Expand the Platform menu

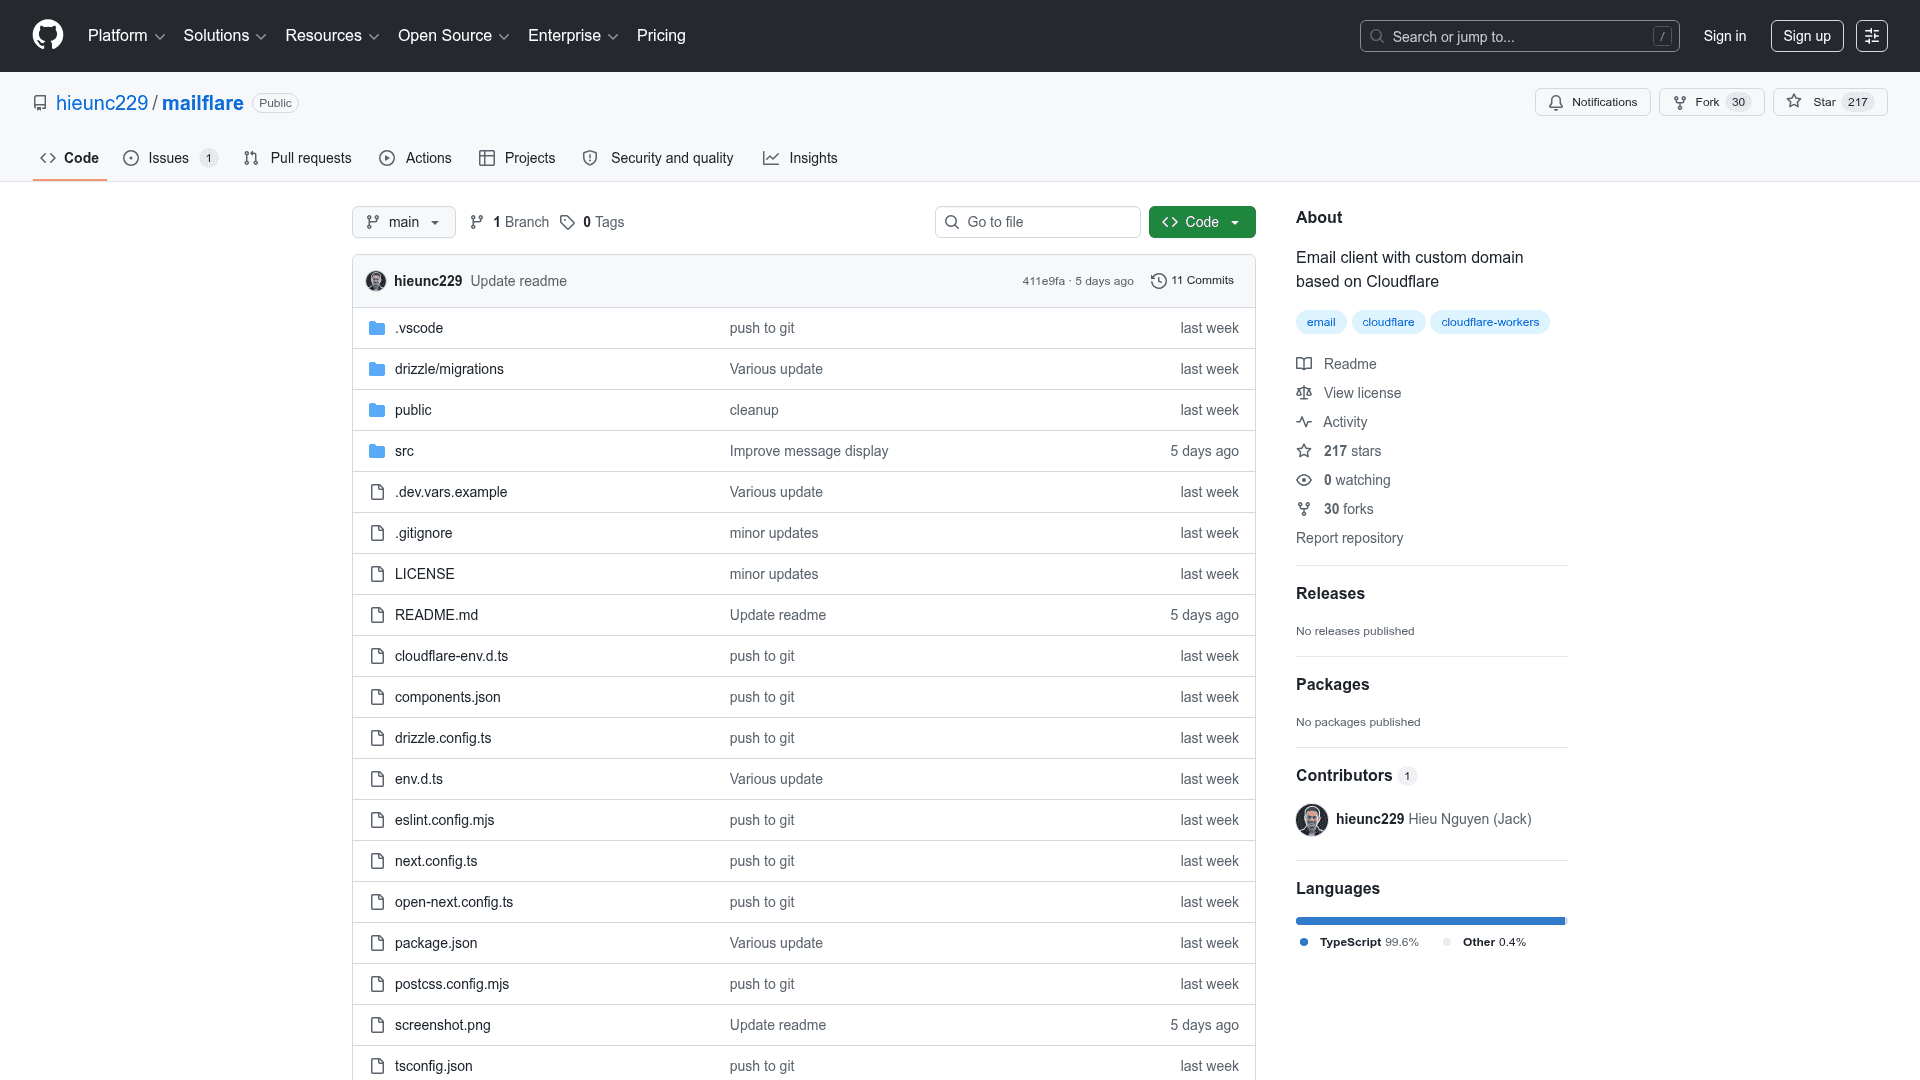[x=126, y=36]
